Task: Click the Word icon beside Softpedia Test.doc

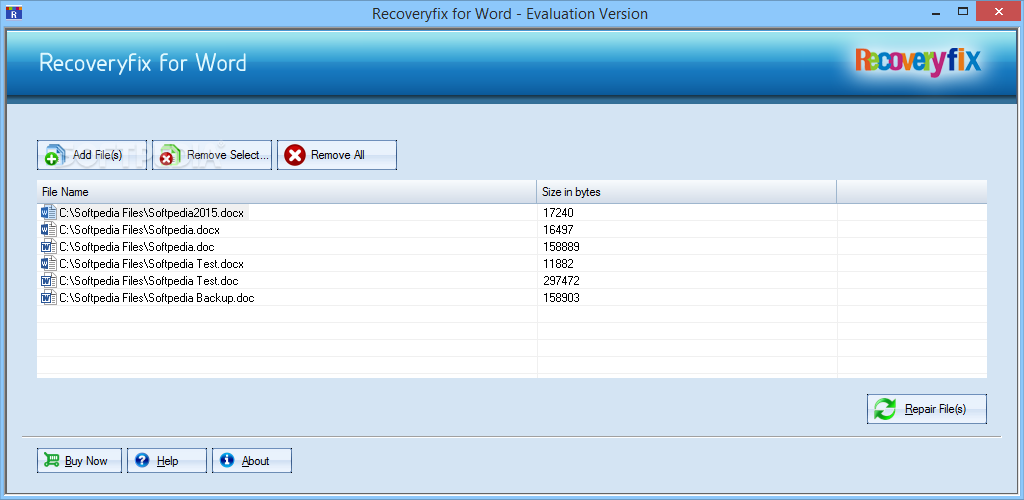Action: pos(49,281)
